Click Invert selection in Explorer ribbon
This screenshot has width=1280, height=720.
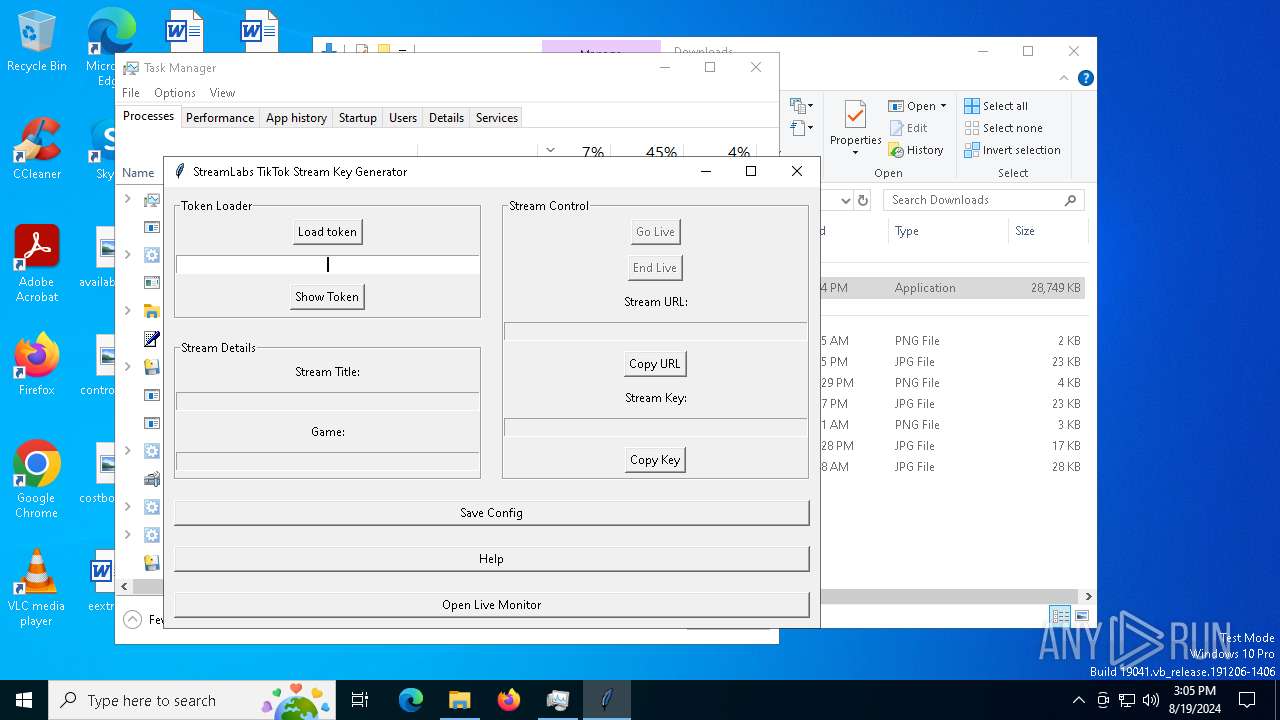[x=1012, y=150]
